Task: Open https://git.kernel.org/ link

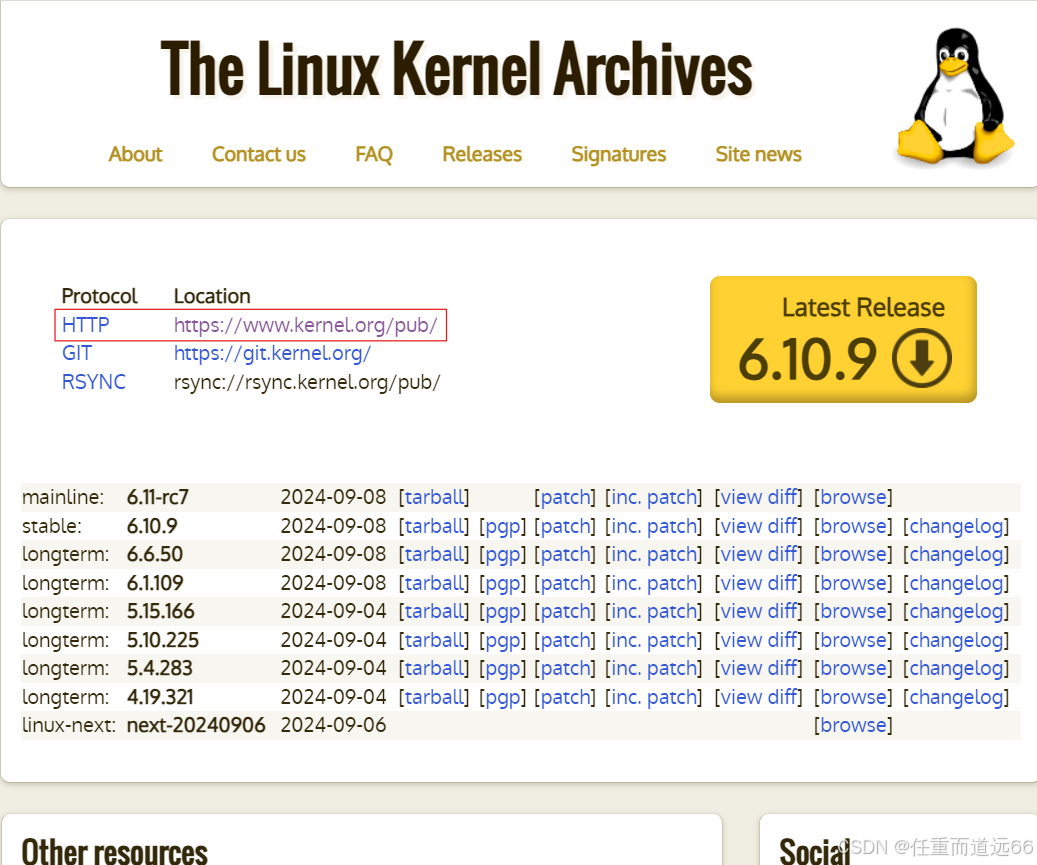Action: point(272,353)
